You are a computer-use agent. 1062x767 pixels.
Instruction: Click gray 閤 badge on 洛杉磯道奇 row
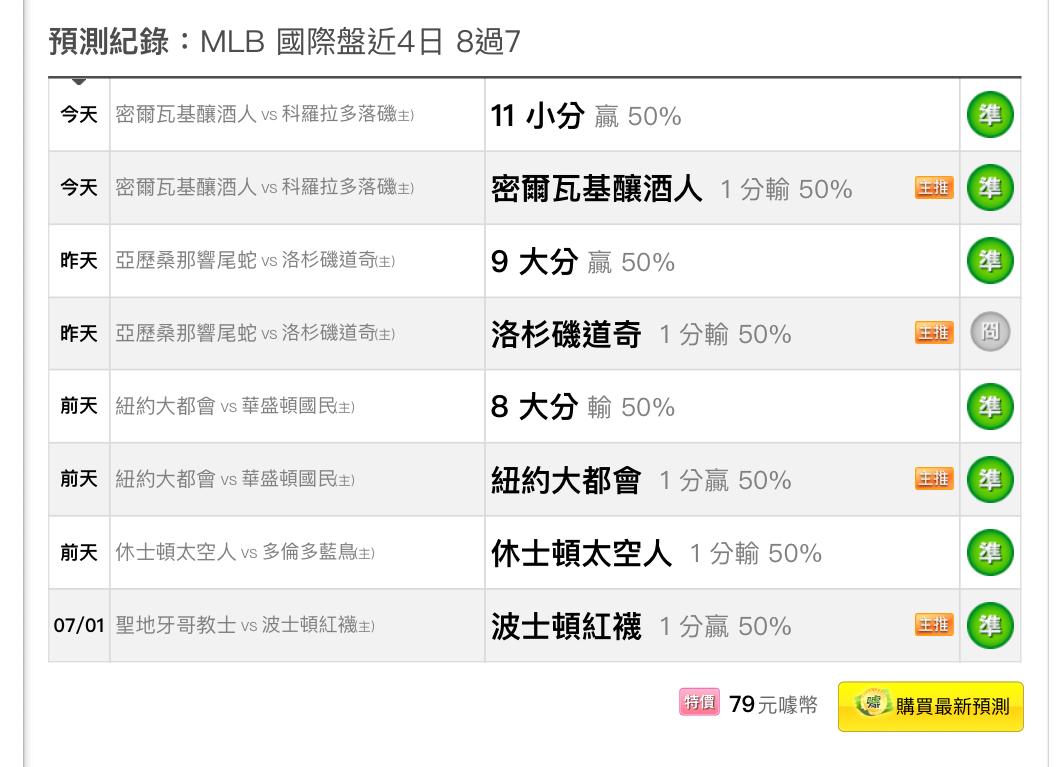coord(990,332)
